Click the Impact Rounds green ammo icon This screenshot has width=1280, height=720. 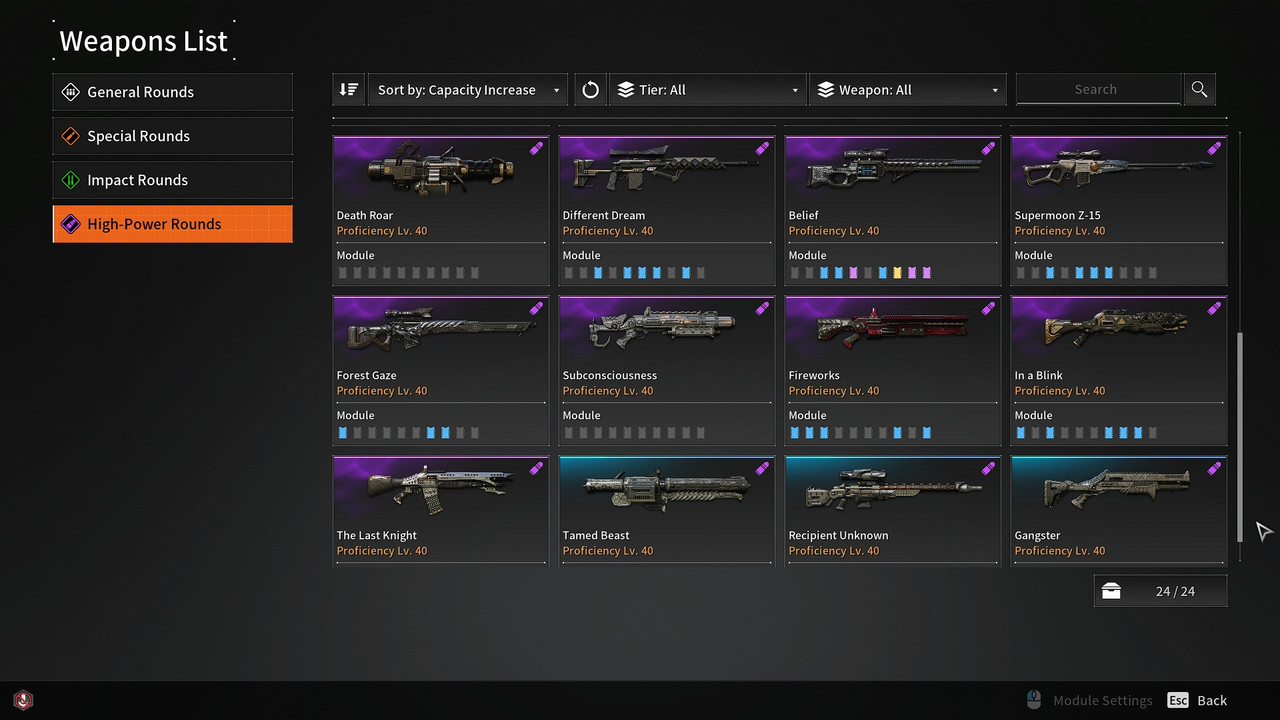(70, 180)
